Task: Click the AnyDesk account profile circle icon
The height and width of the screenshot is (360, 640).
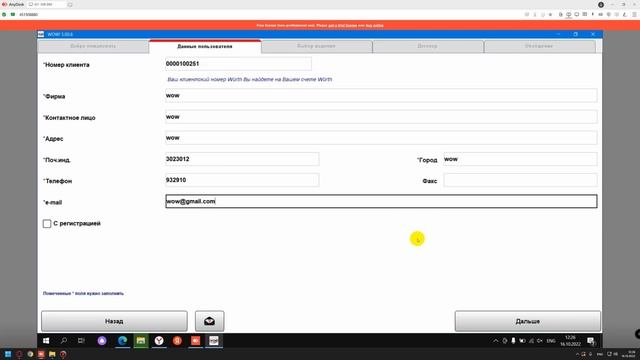Action: (x=601, y=4)
